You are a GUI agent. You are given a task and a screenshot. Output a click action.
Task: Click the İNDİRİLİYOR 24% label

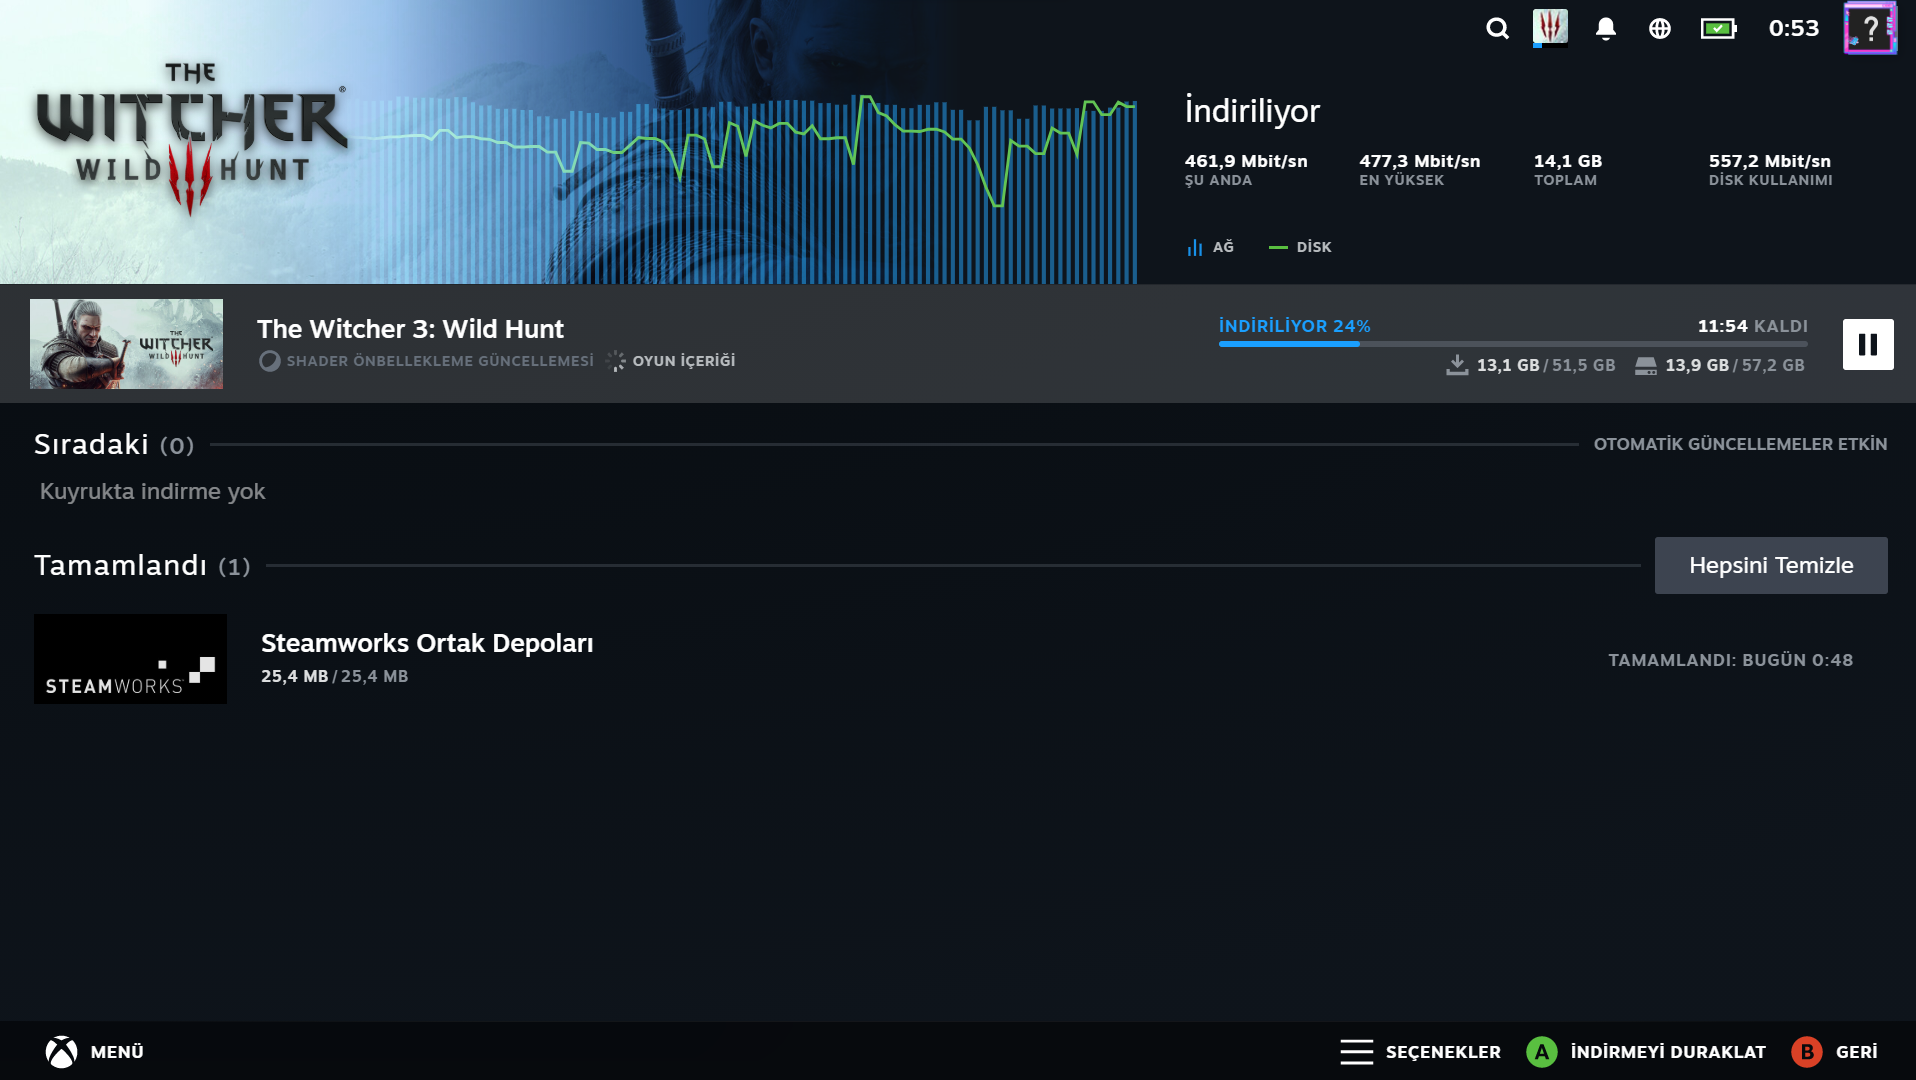[1295, 326]
